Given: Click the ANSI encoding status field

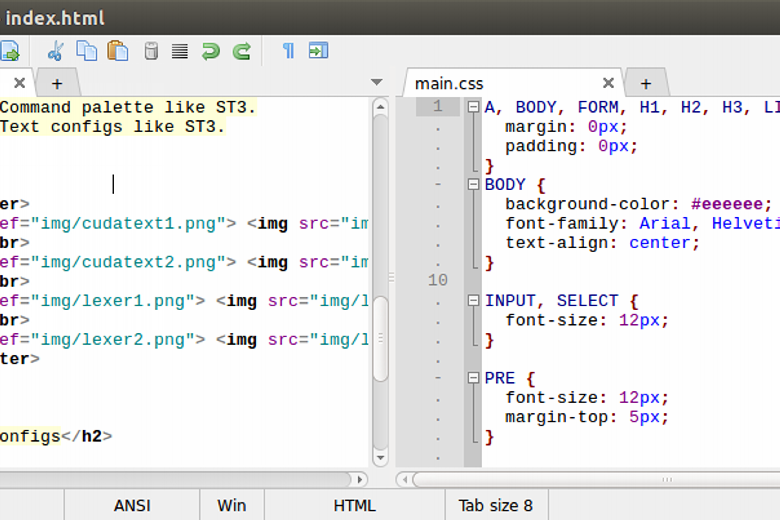Looking at the screenshot, I should 132,506.
